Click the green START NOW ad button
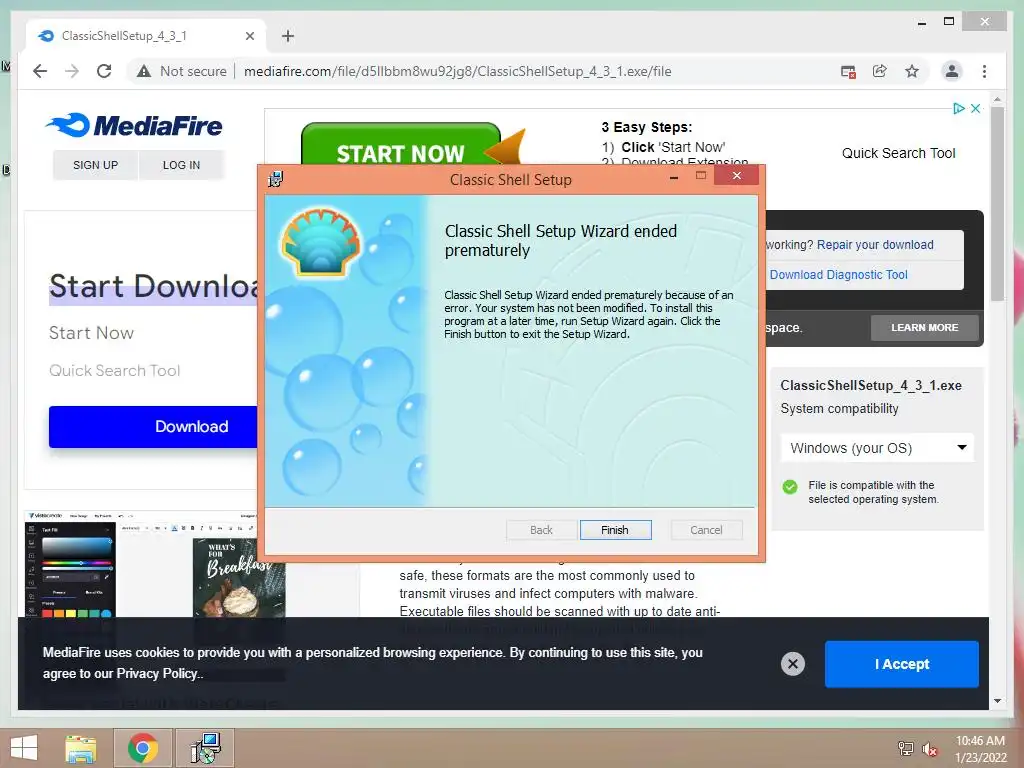The height and width of the screenshot is (768, 1024). [400, 145]
